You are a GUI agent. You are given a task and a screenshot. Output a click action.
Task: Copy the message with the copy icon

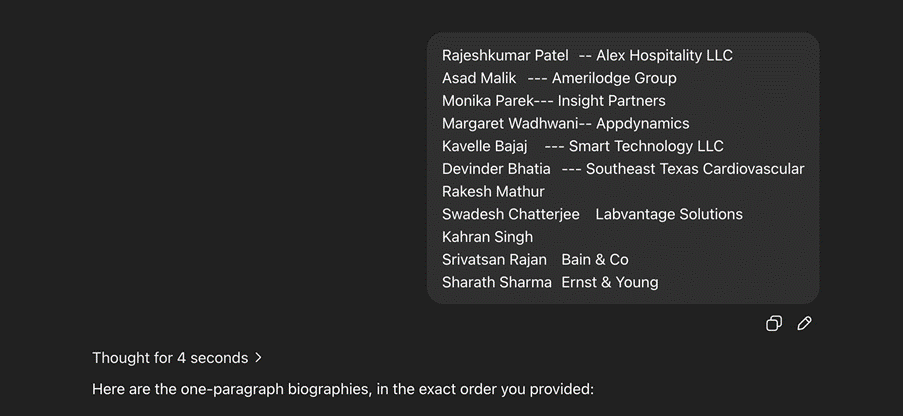point(773,323)
